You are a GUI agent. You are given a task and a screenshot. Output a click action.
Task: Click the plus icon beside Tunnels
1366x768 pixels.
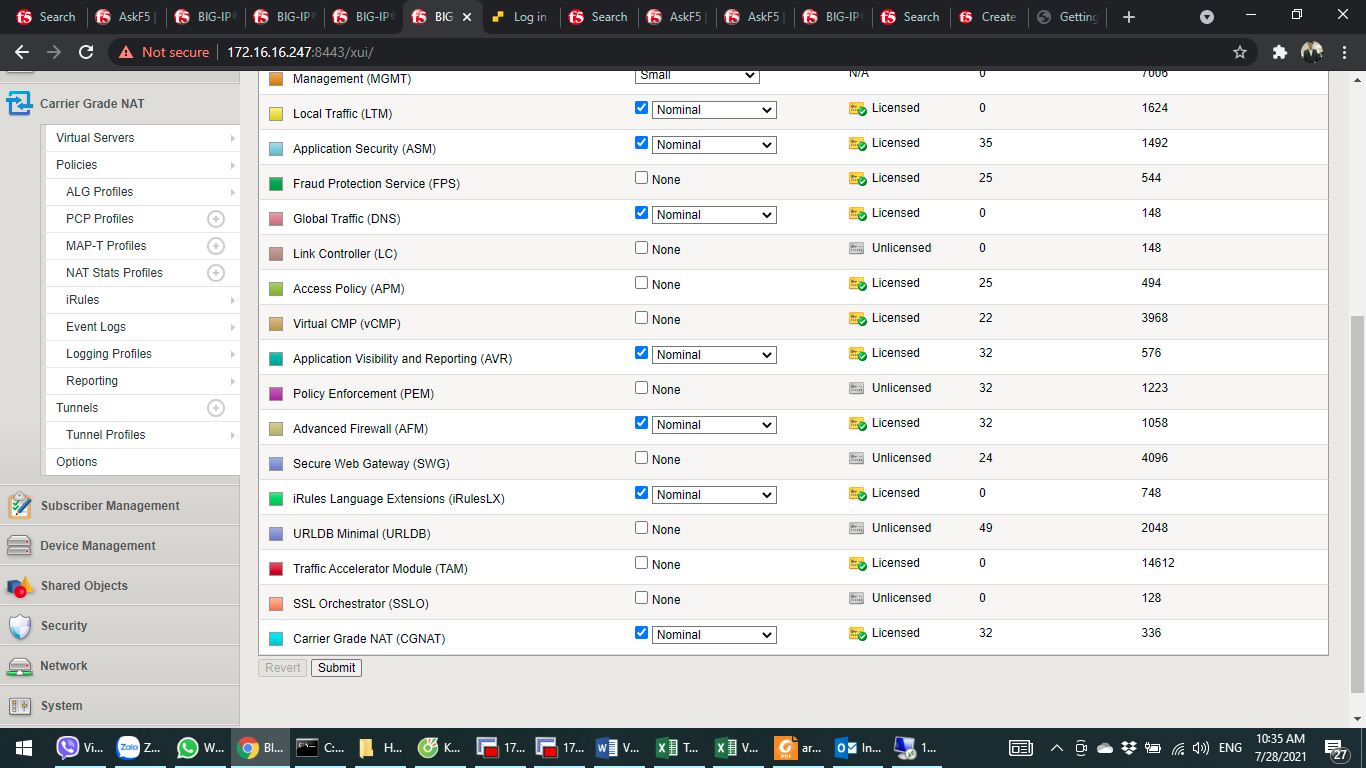[x=215, y=408]
